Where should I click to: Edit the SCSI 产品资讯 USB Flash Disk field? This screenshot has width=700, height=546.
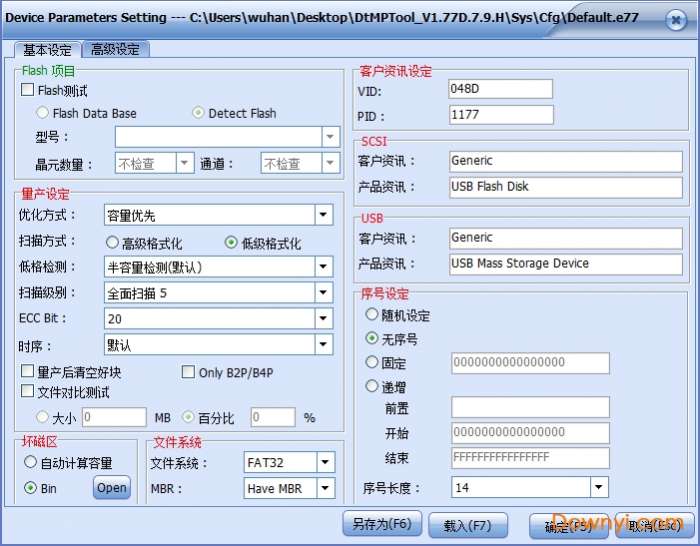click(566, 187)
